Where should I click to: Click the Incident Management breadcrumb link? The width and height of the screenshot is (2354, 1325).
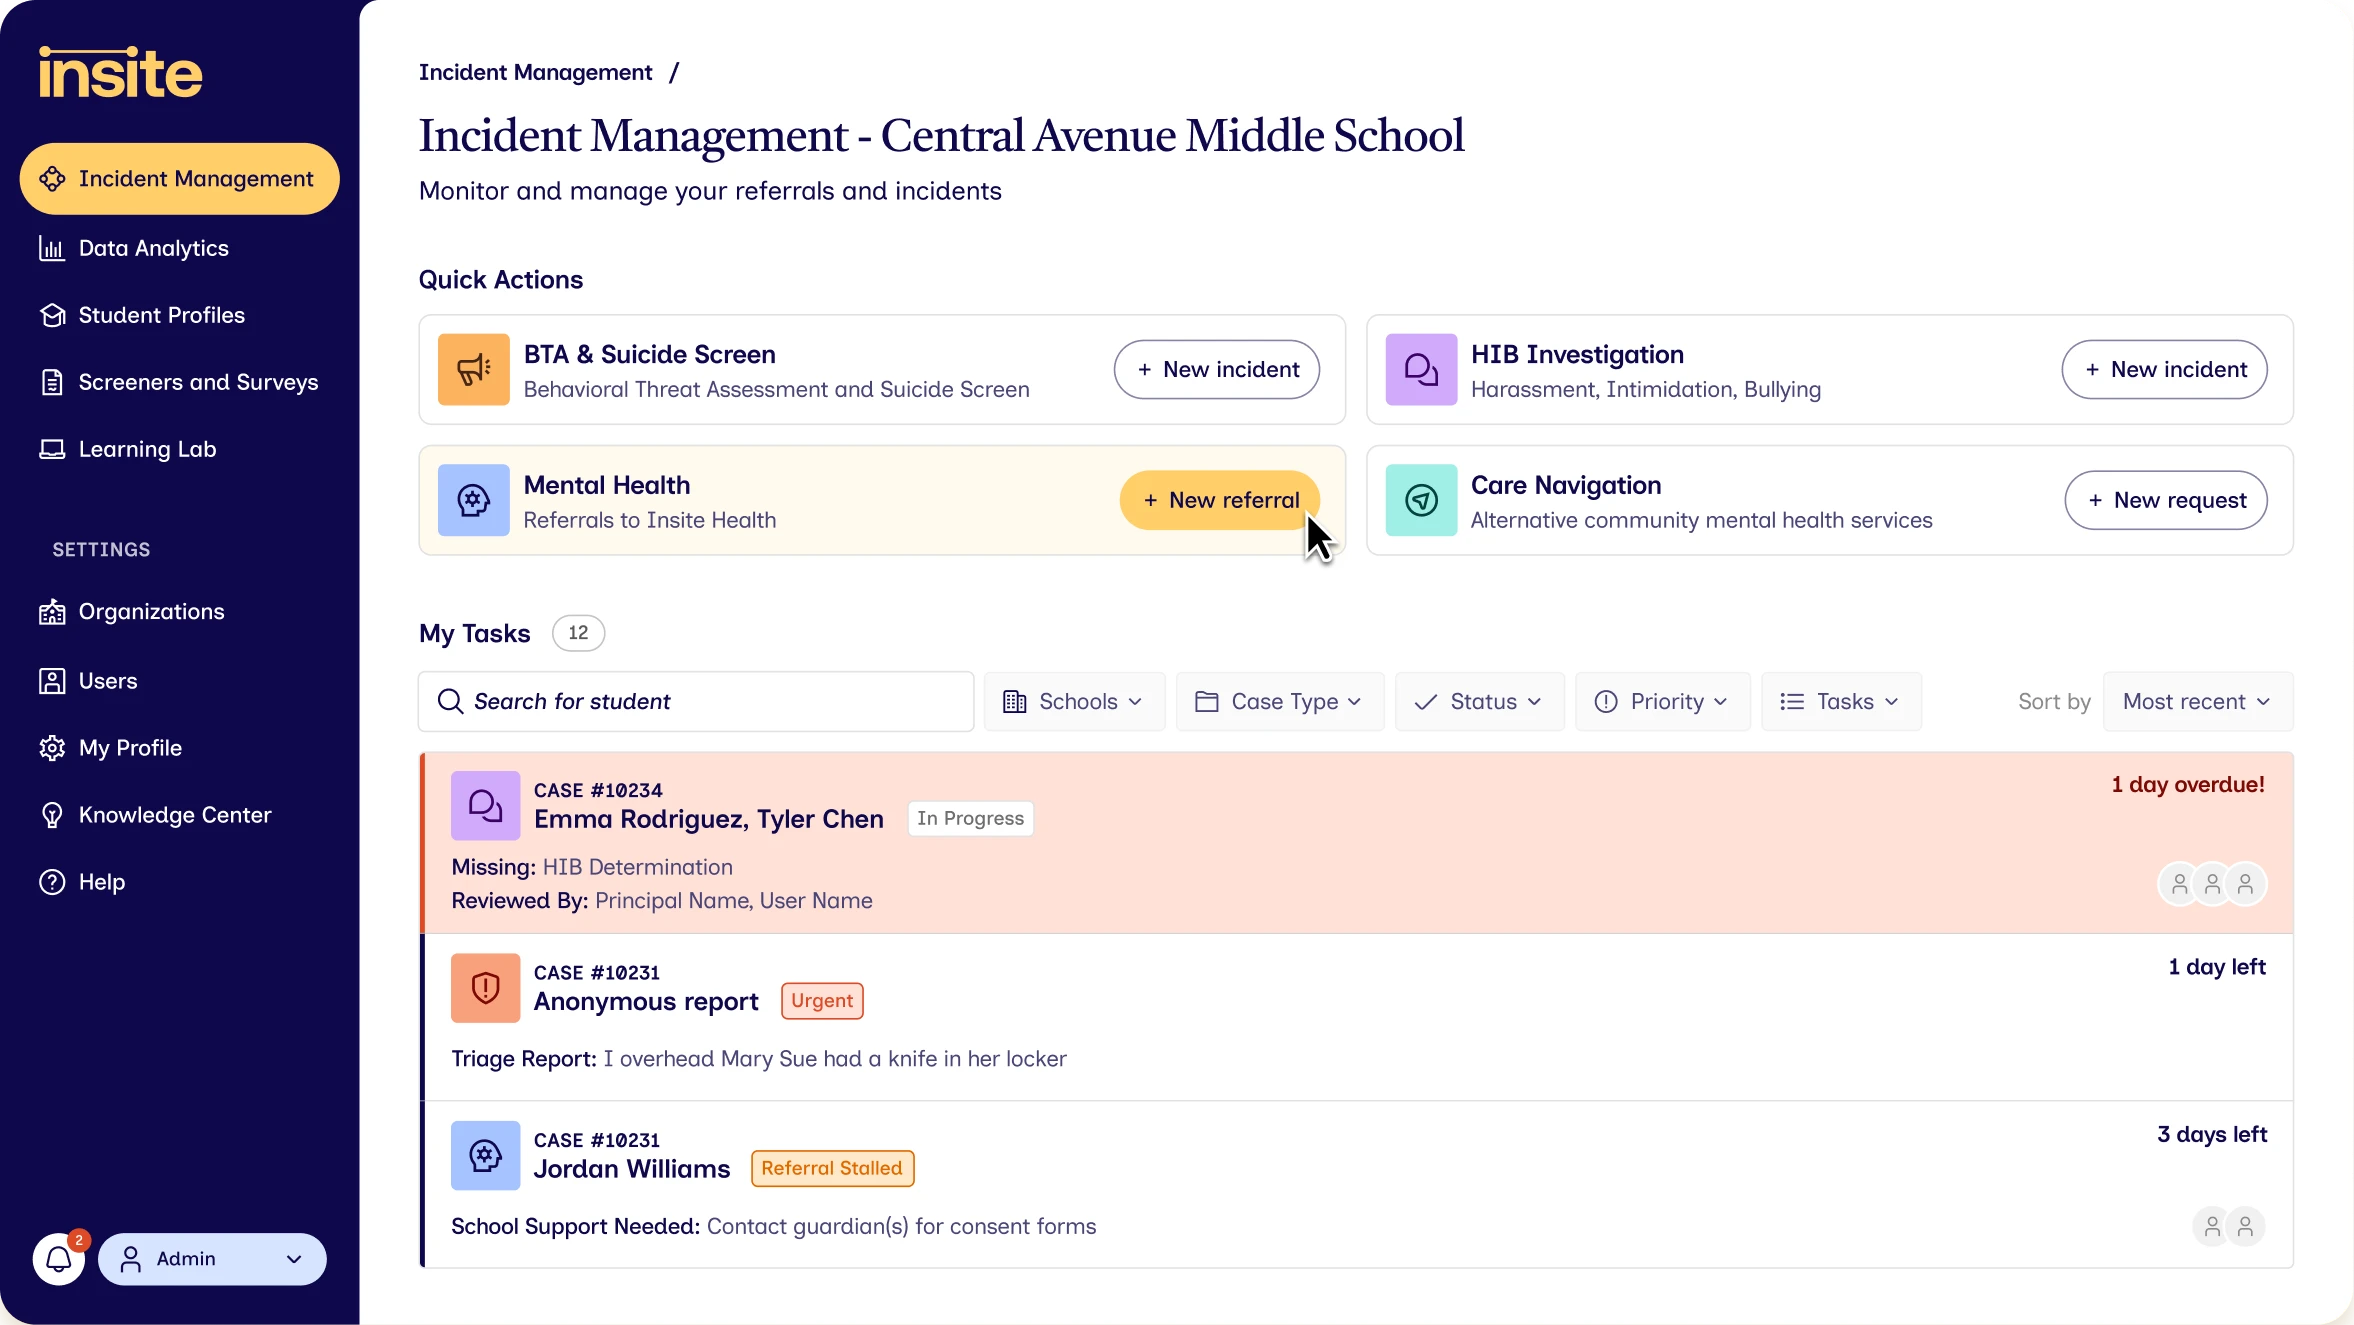[x=535, y=72]
